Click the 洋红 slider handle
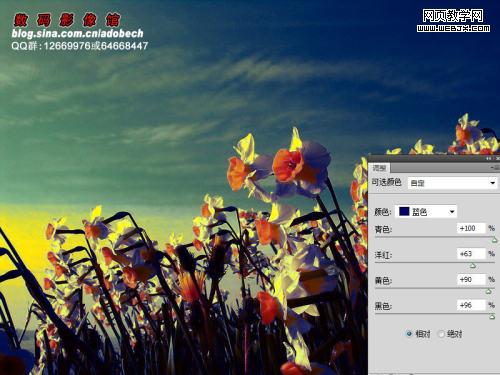Viewport: 500px width, 375px height. pyautogui.click(x=473, y=266)
